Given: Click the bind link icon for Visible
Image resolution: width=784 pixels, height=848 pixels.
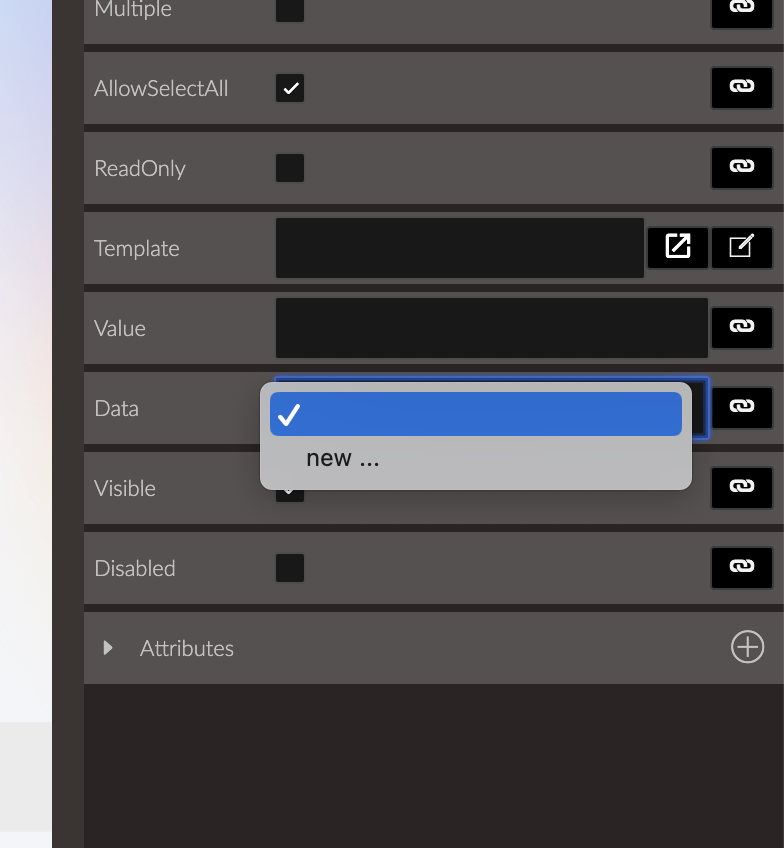Looking at the screenshot, I should click(x=741, y=488).
